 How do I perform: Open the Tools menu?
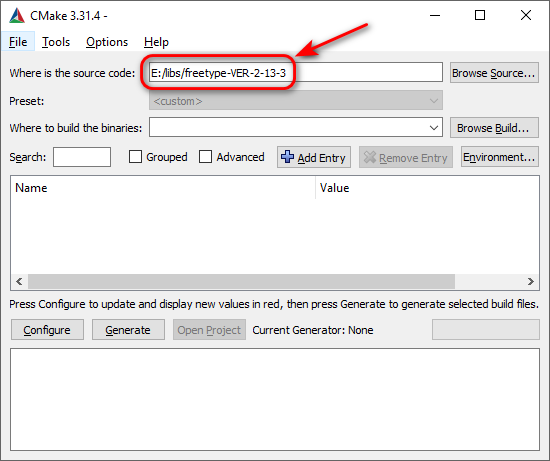tap(56, 42)
